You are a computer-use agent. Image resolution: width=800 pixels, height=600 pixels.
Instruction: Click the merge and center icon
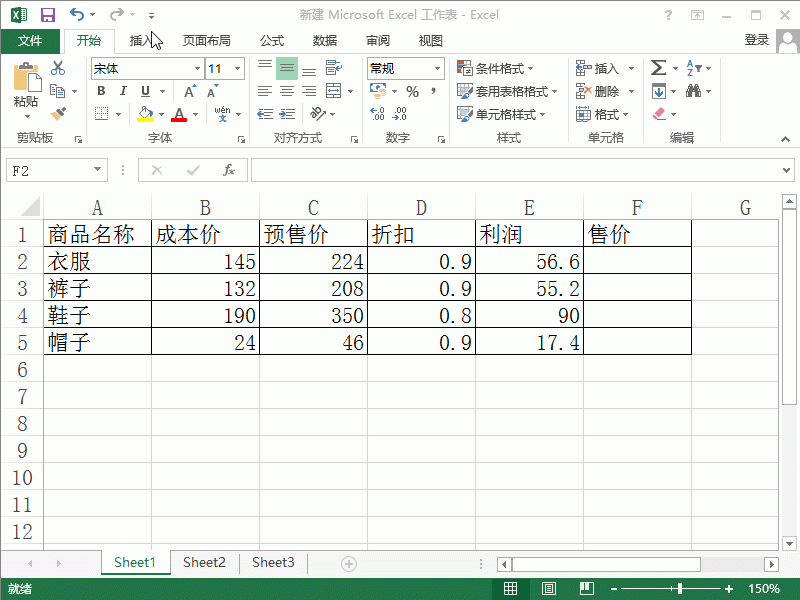tap(332, 90)
